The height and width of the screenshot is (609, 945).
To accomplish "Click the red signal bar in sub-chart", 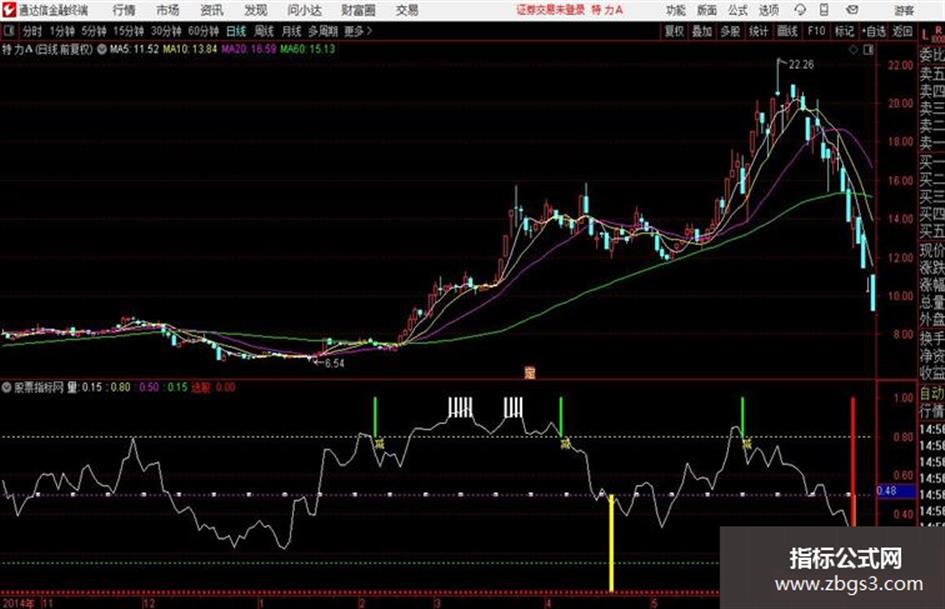I will 853,462.
